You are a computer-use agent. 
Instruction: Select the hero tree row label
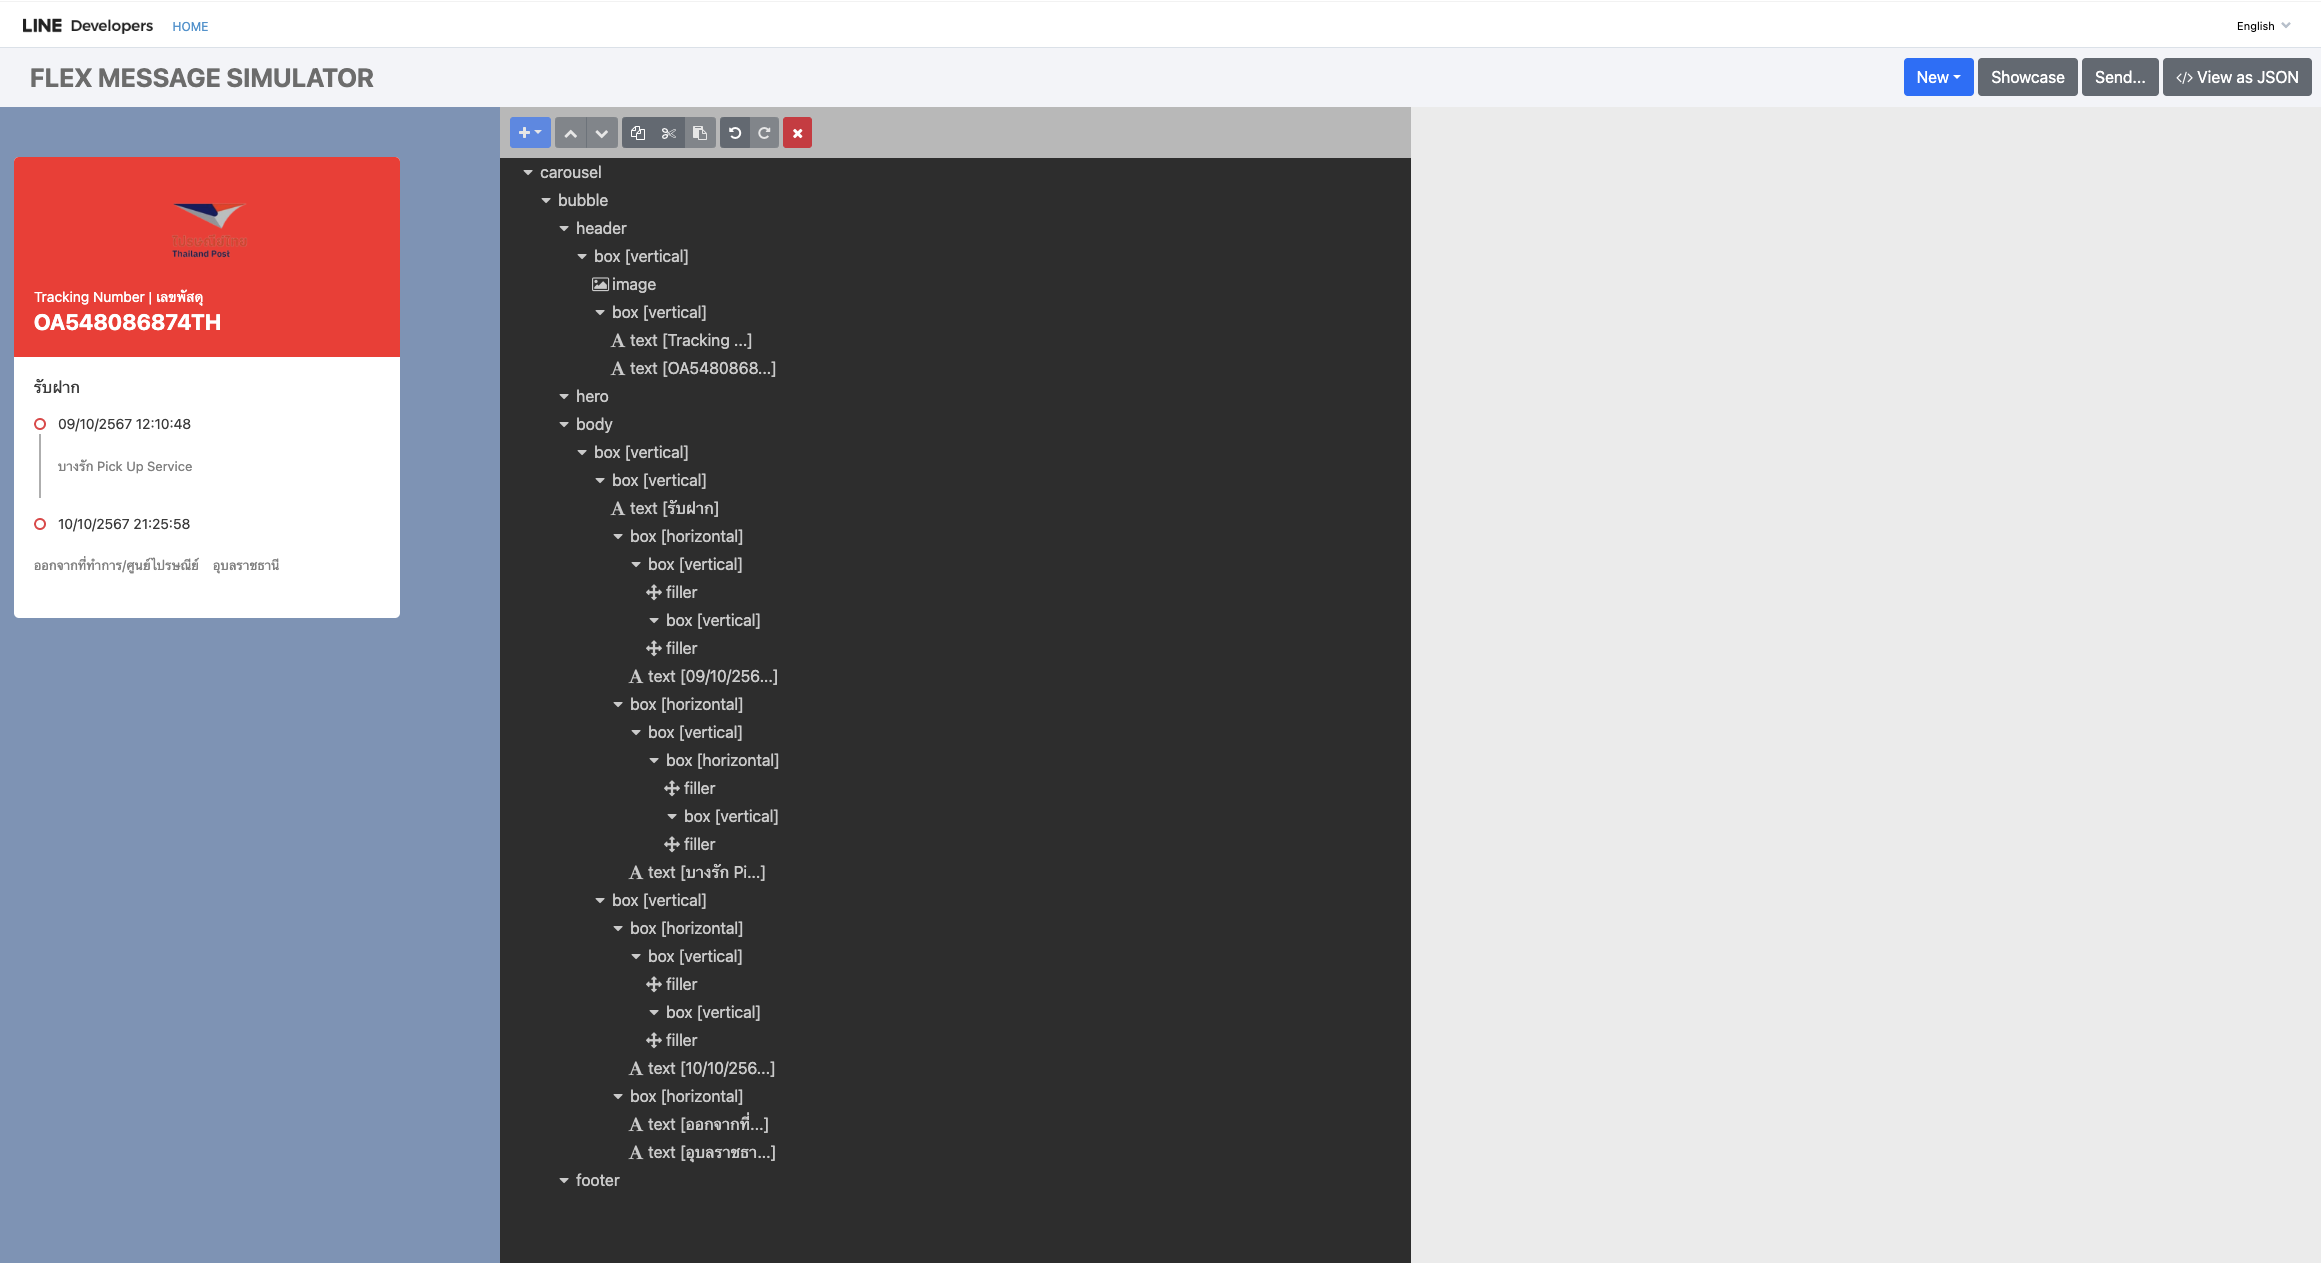tap(592, 396)
